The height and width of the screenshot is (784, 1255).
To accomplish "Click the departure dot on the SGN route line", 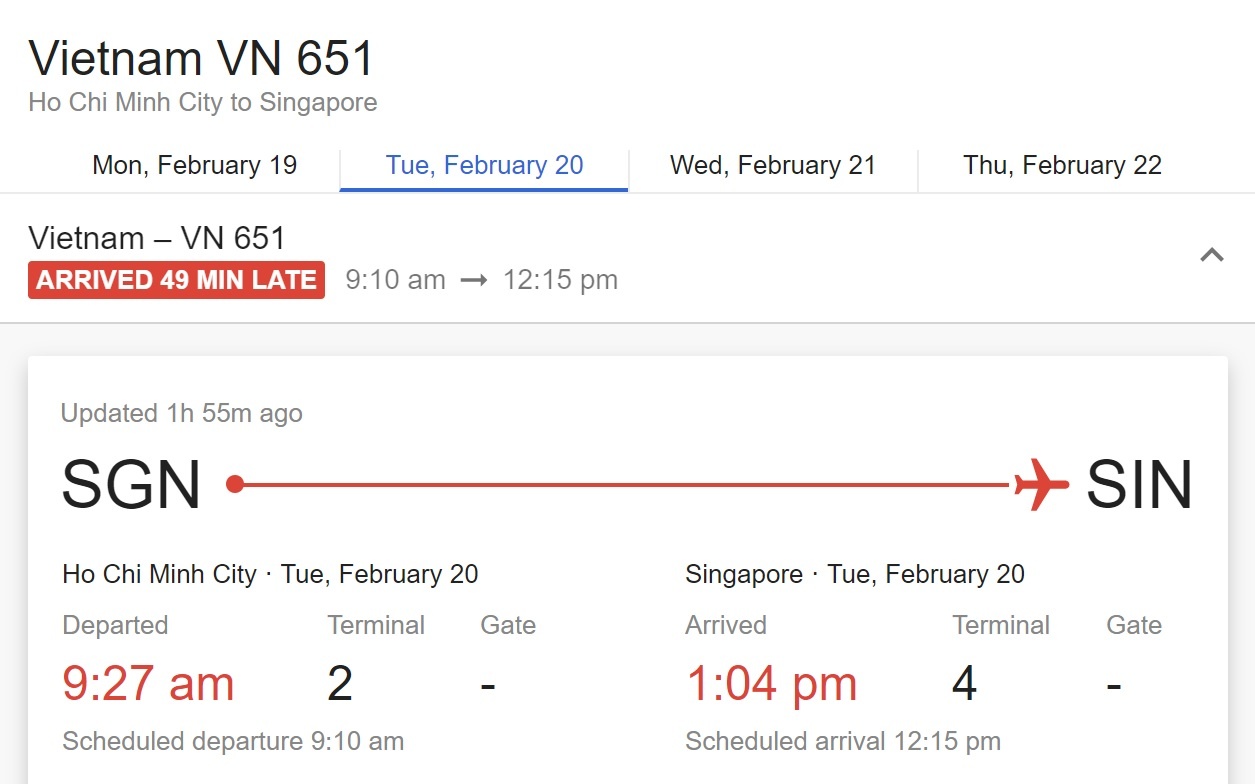I will pos(234,483).
